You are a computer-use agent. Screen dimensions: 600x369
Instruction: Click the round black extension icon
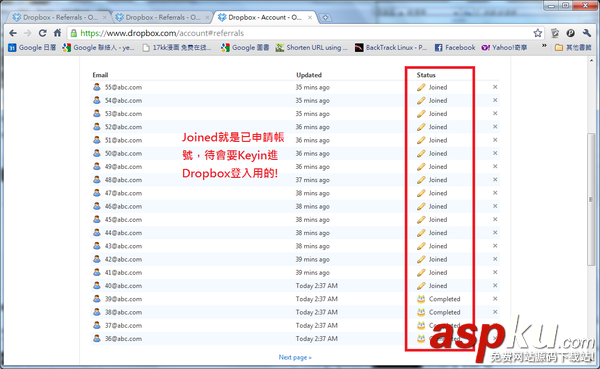[571, 33]
